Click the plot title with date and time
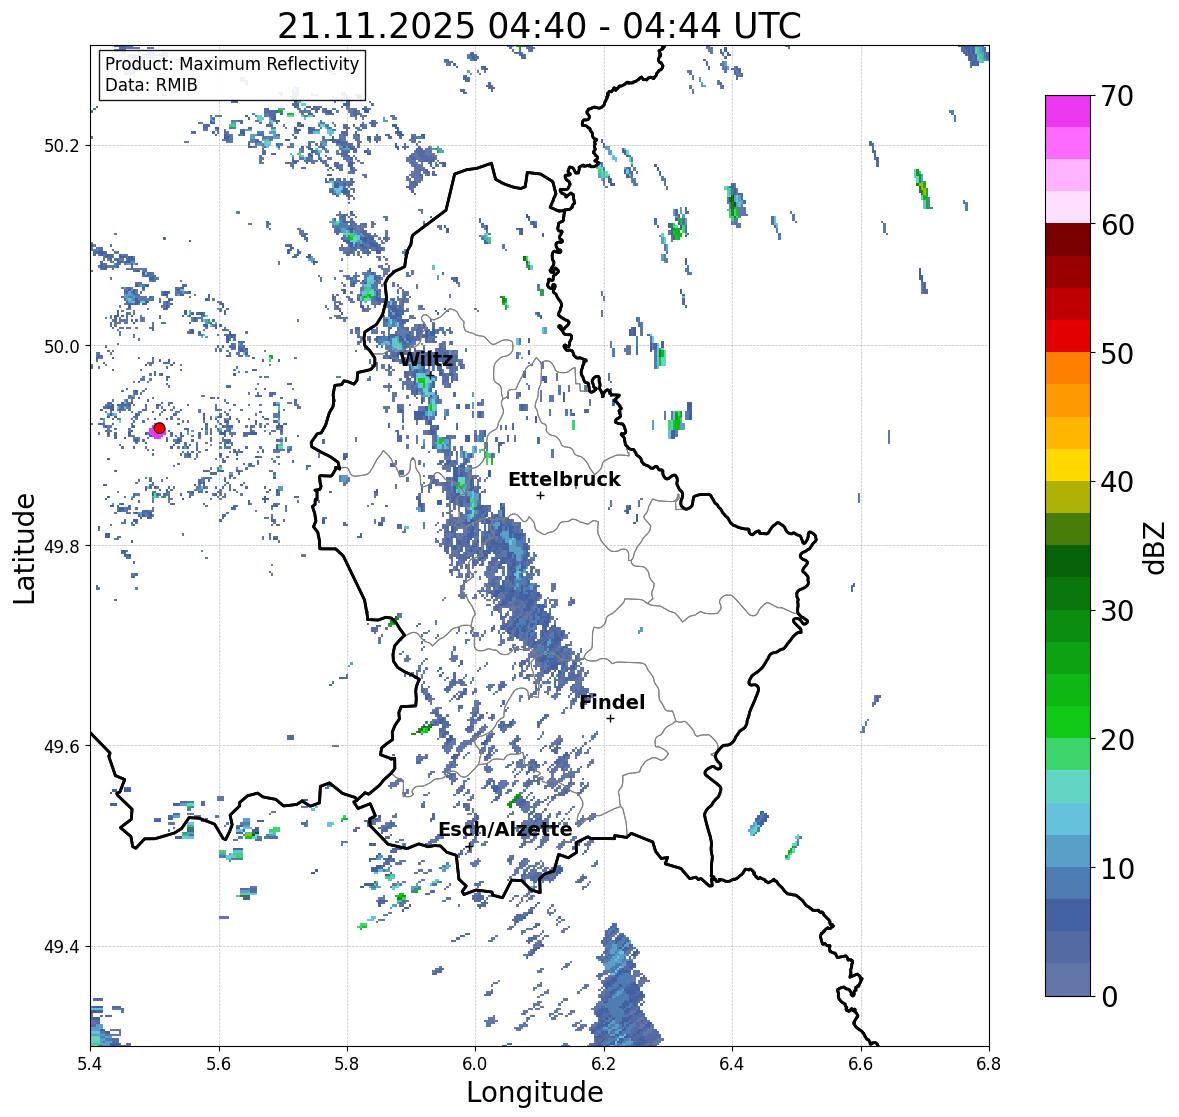Image resolution: width=1179 pixels, height=1117 pixels. 539,26
